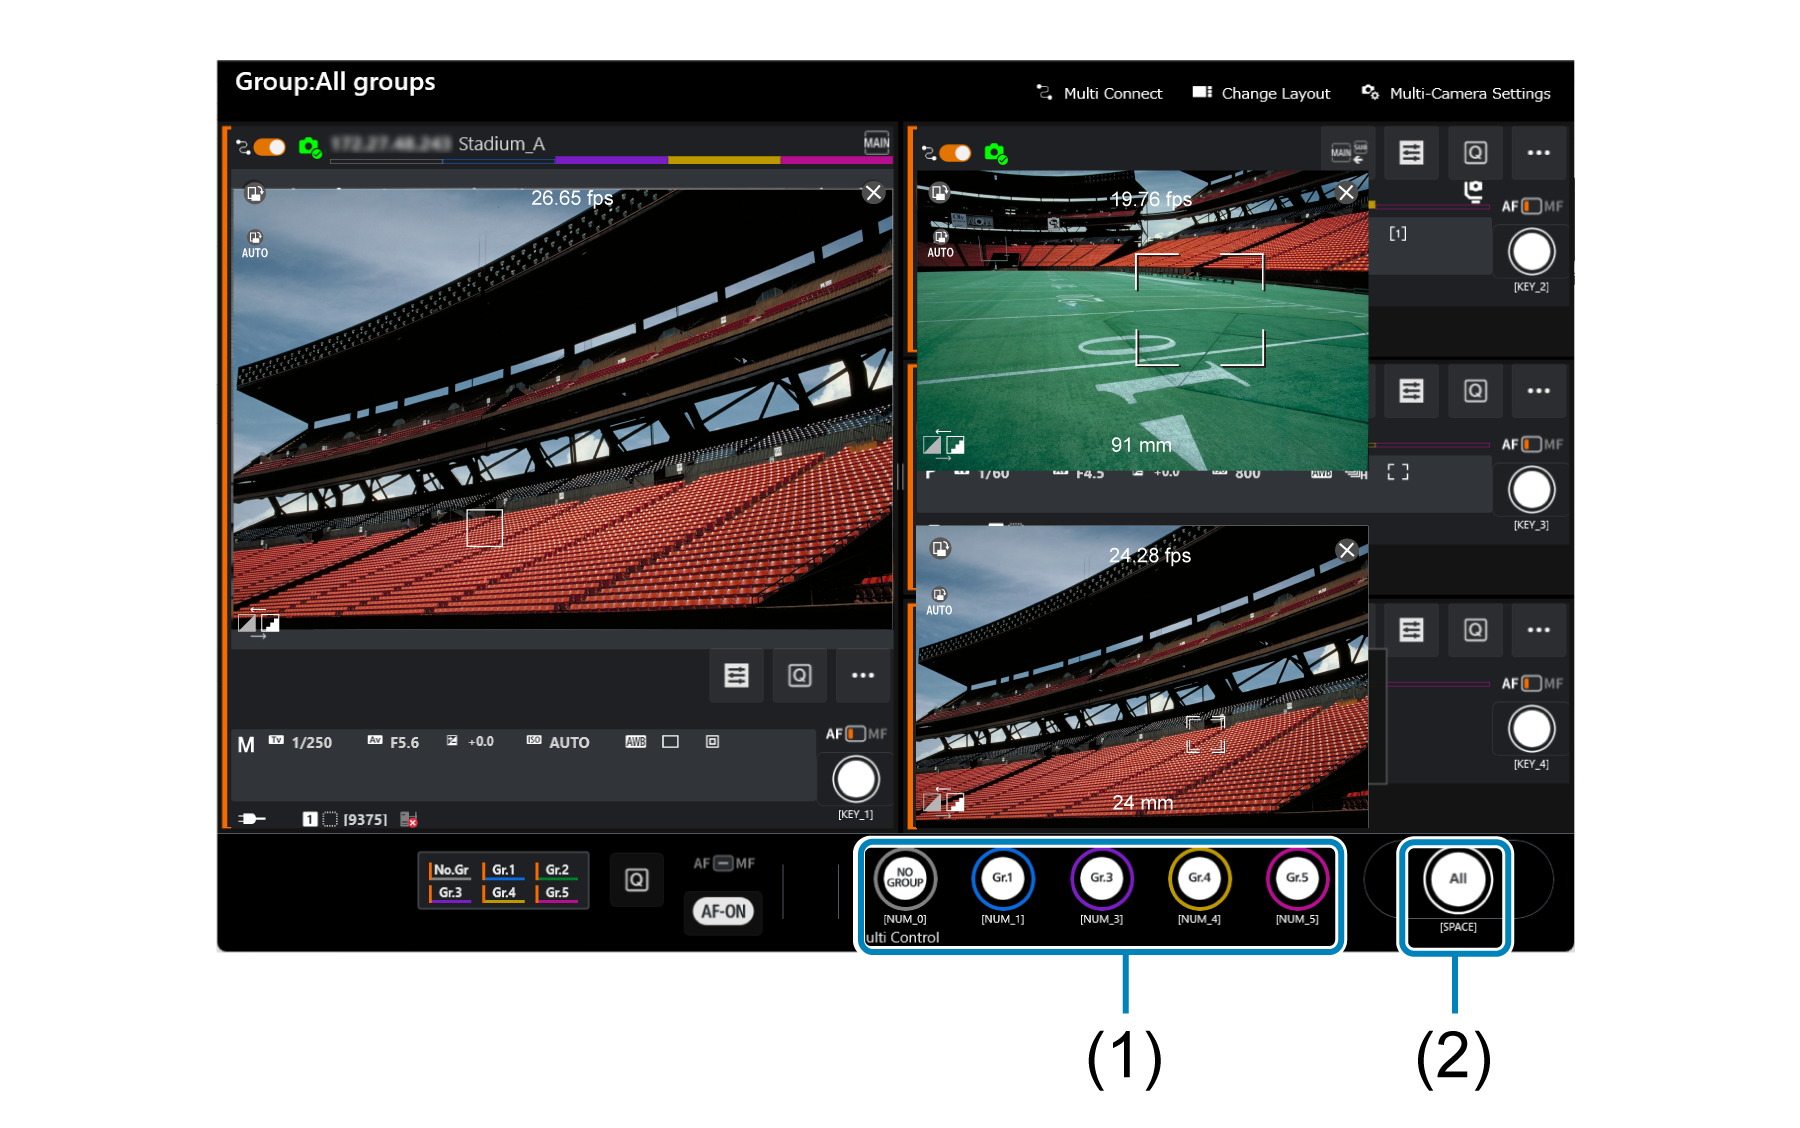Click Gr.4 group shutter button
The height and width of the screenshot is (1128, 1800).
pyautogui.click(x=1199, y=878)
